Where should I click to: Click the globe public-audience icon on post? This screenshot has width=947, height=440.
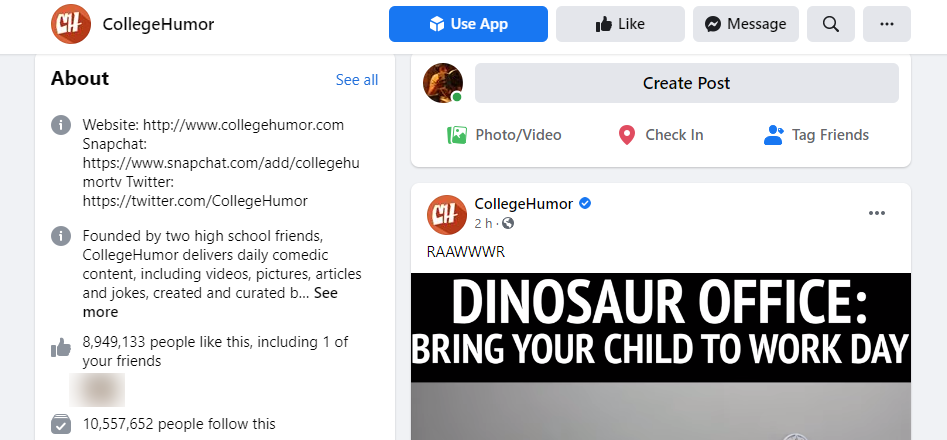coord(508,223)
